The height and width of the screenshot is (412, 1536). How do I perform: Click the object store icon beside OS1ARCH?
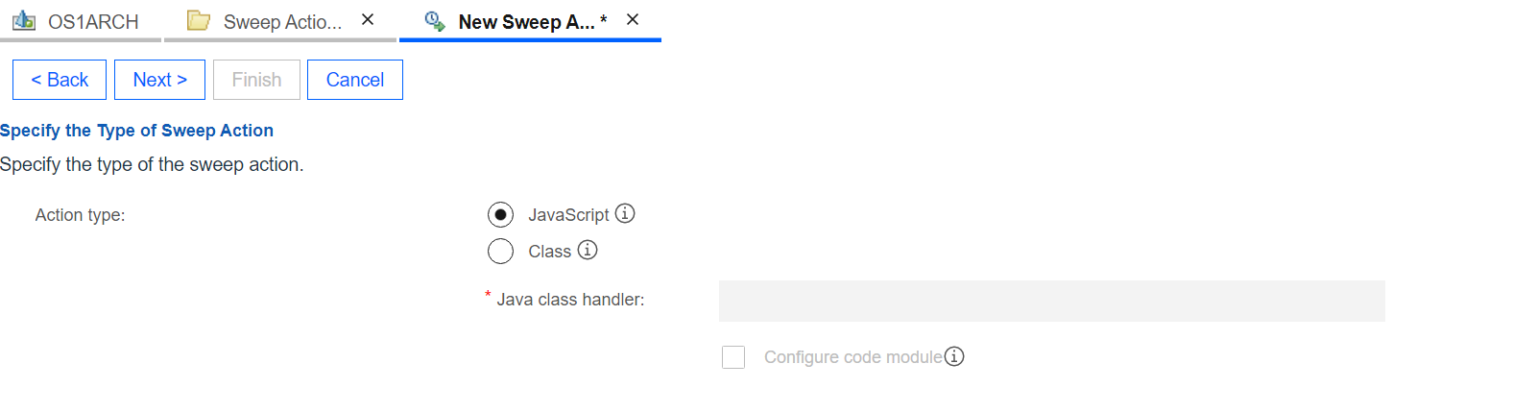click(22, 21)
